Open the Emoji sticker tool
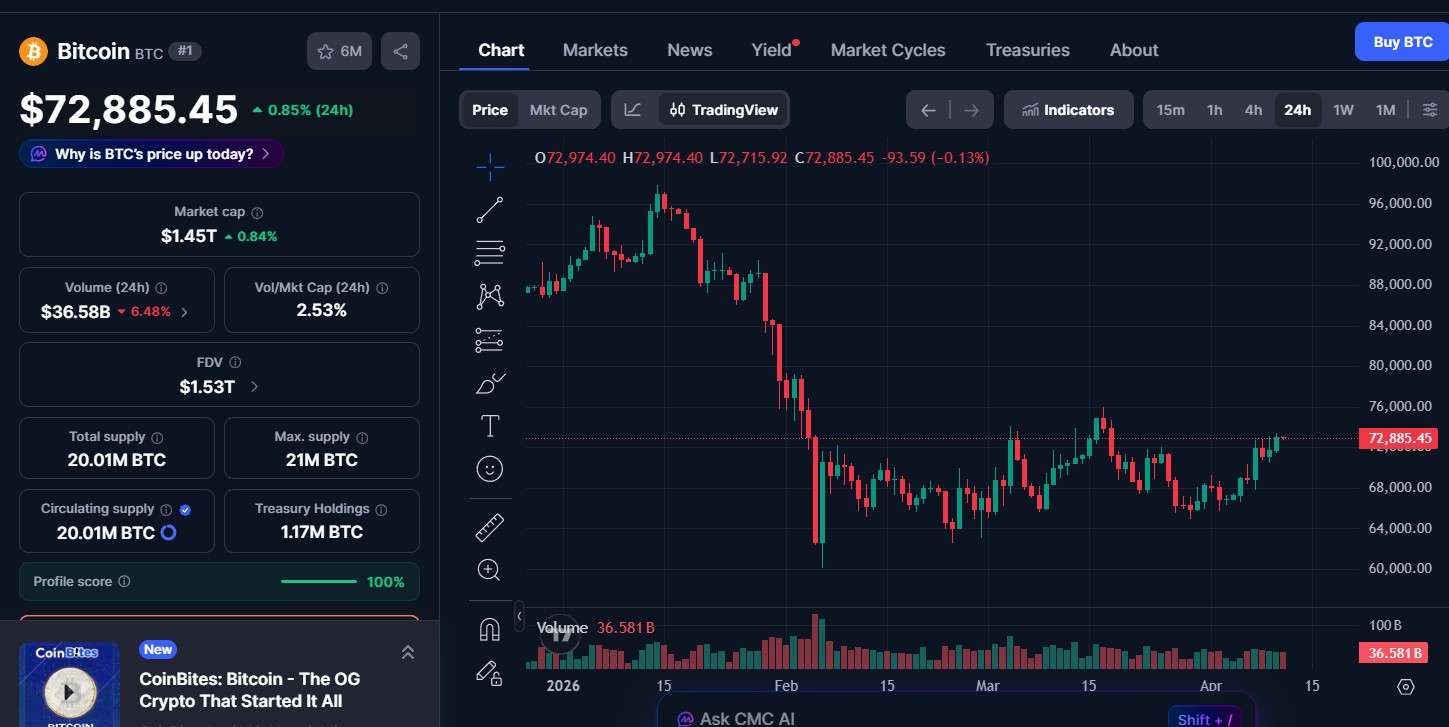Image resolution: width=1449 pixels, height=727 pixels. coord(489,468)
